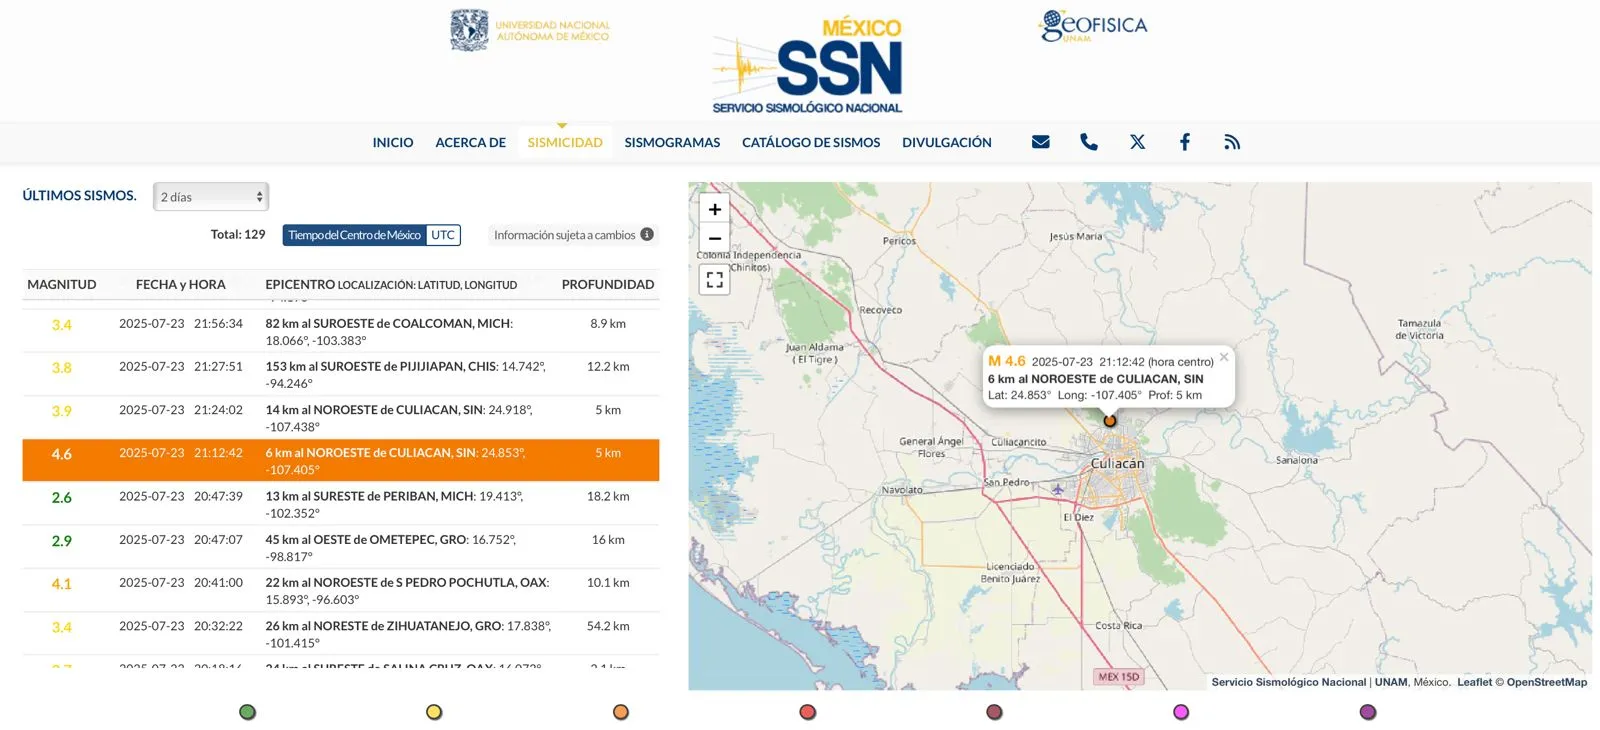Switch time display to UTC
The image size is (1600, 730).
pyautogui.click(x=443, y=235)
